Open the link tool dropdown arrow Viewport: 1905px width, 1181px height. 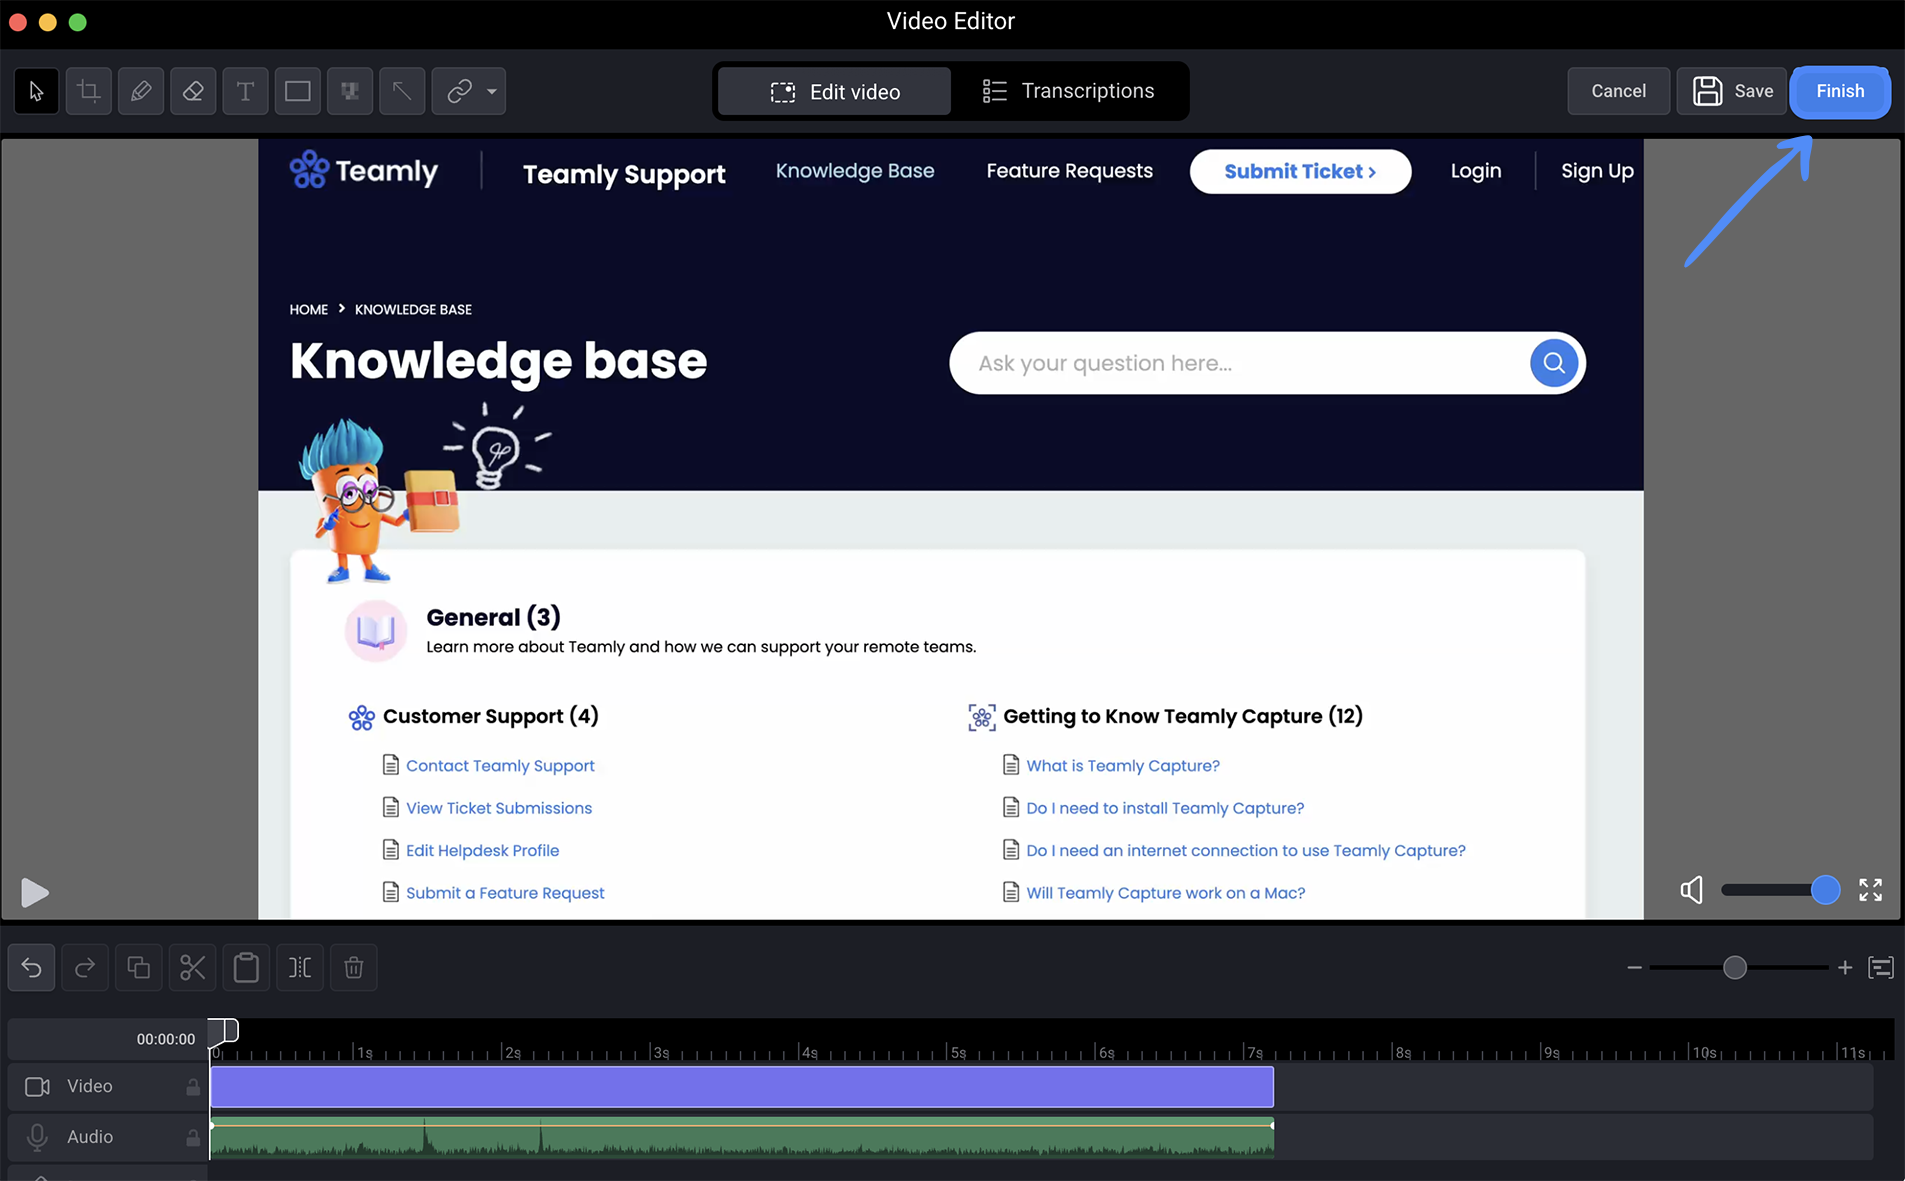point(492,91)
